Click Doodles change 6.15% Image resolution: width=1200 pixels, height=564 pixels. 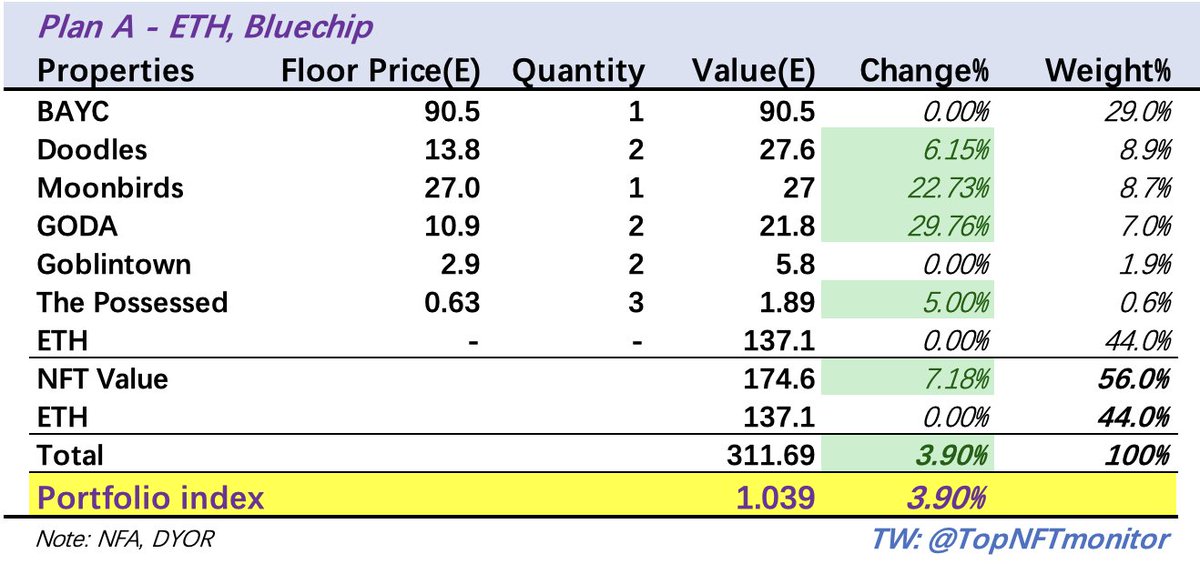coord(954,149)
